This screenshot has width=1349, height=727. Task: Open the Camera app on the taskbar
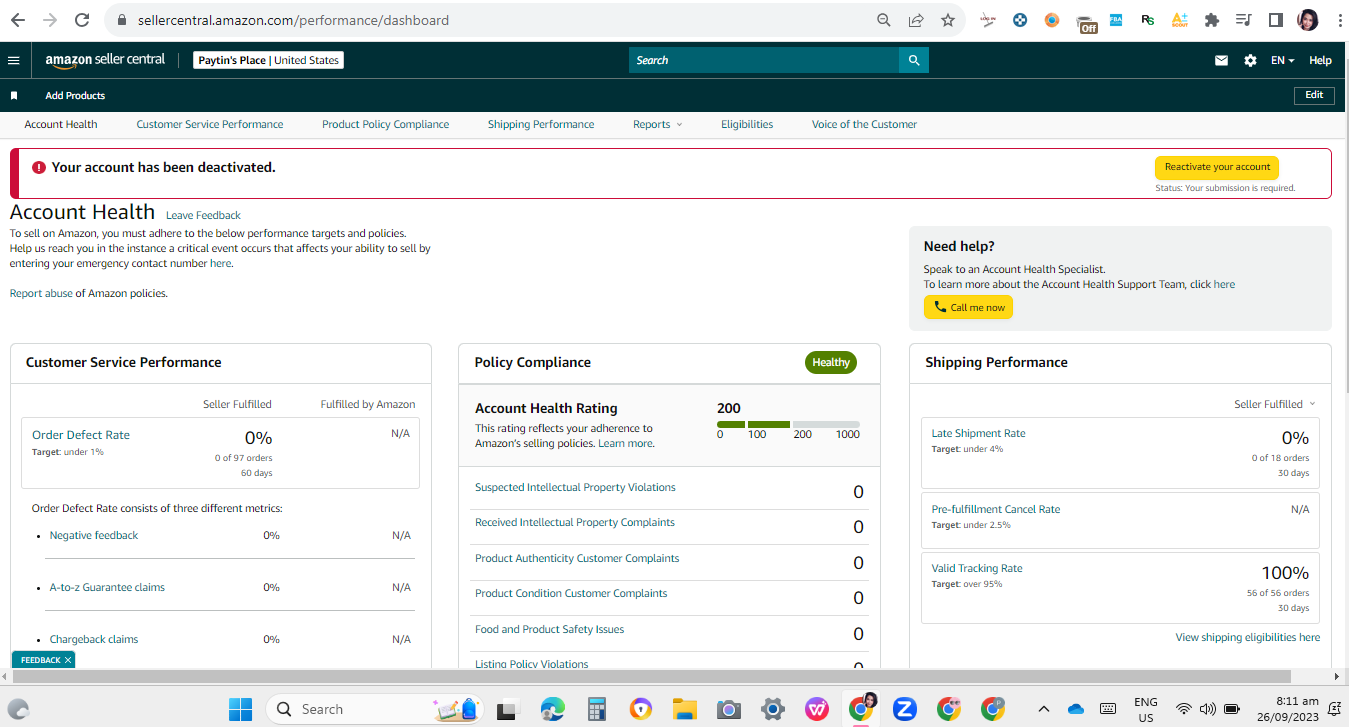coord(729,709)
